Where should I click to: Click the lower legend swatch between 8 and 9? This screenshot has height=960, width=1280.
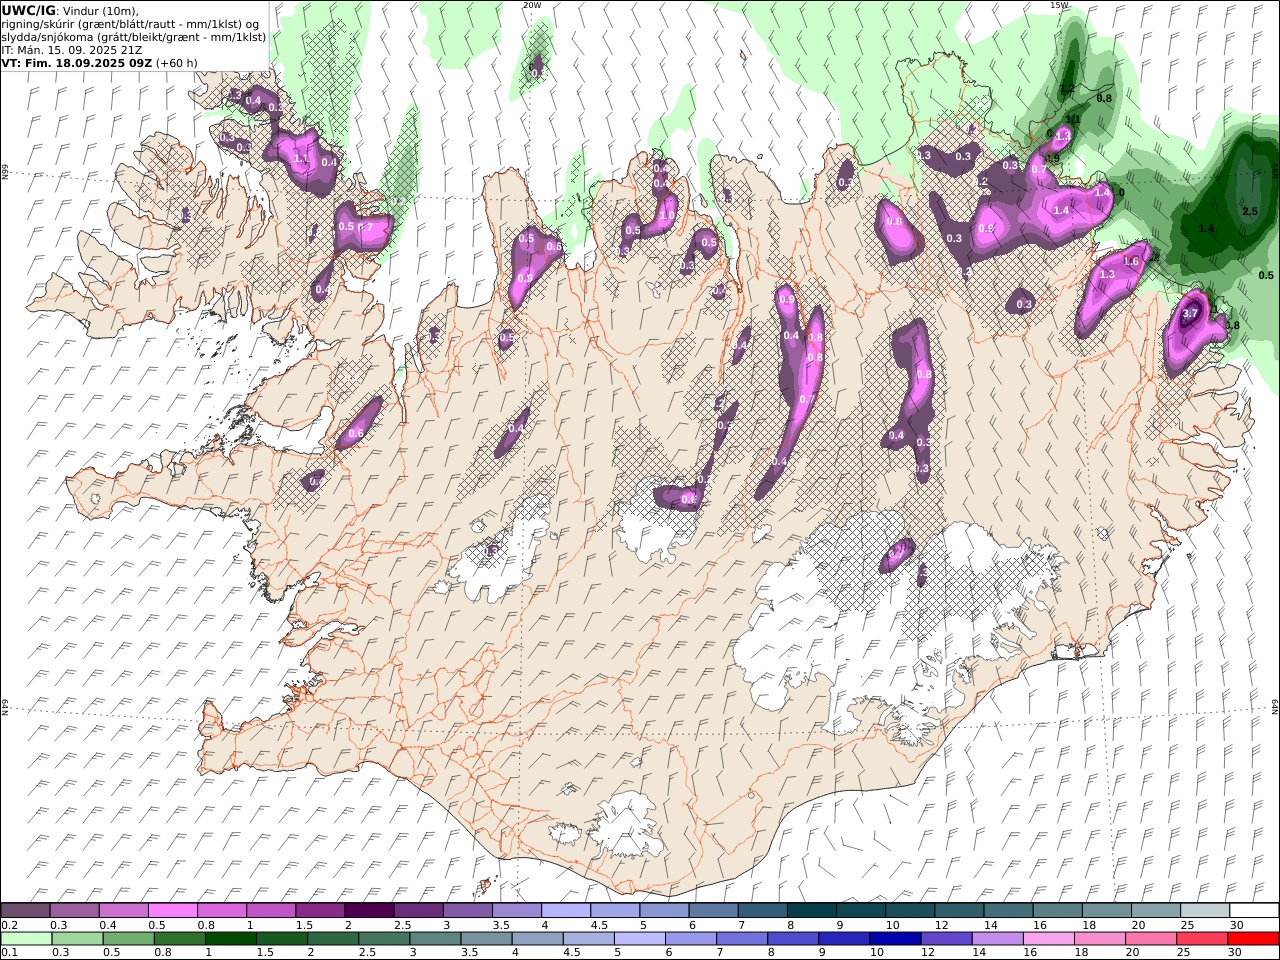(793, 939)
